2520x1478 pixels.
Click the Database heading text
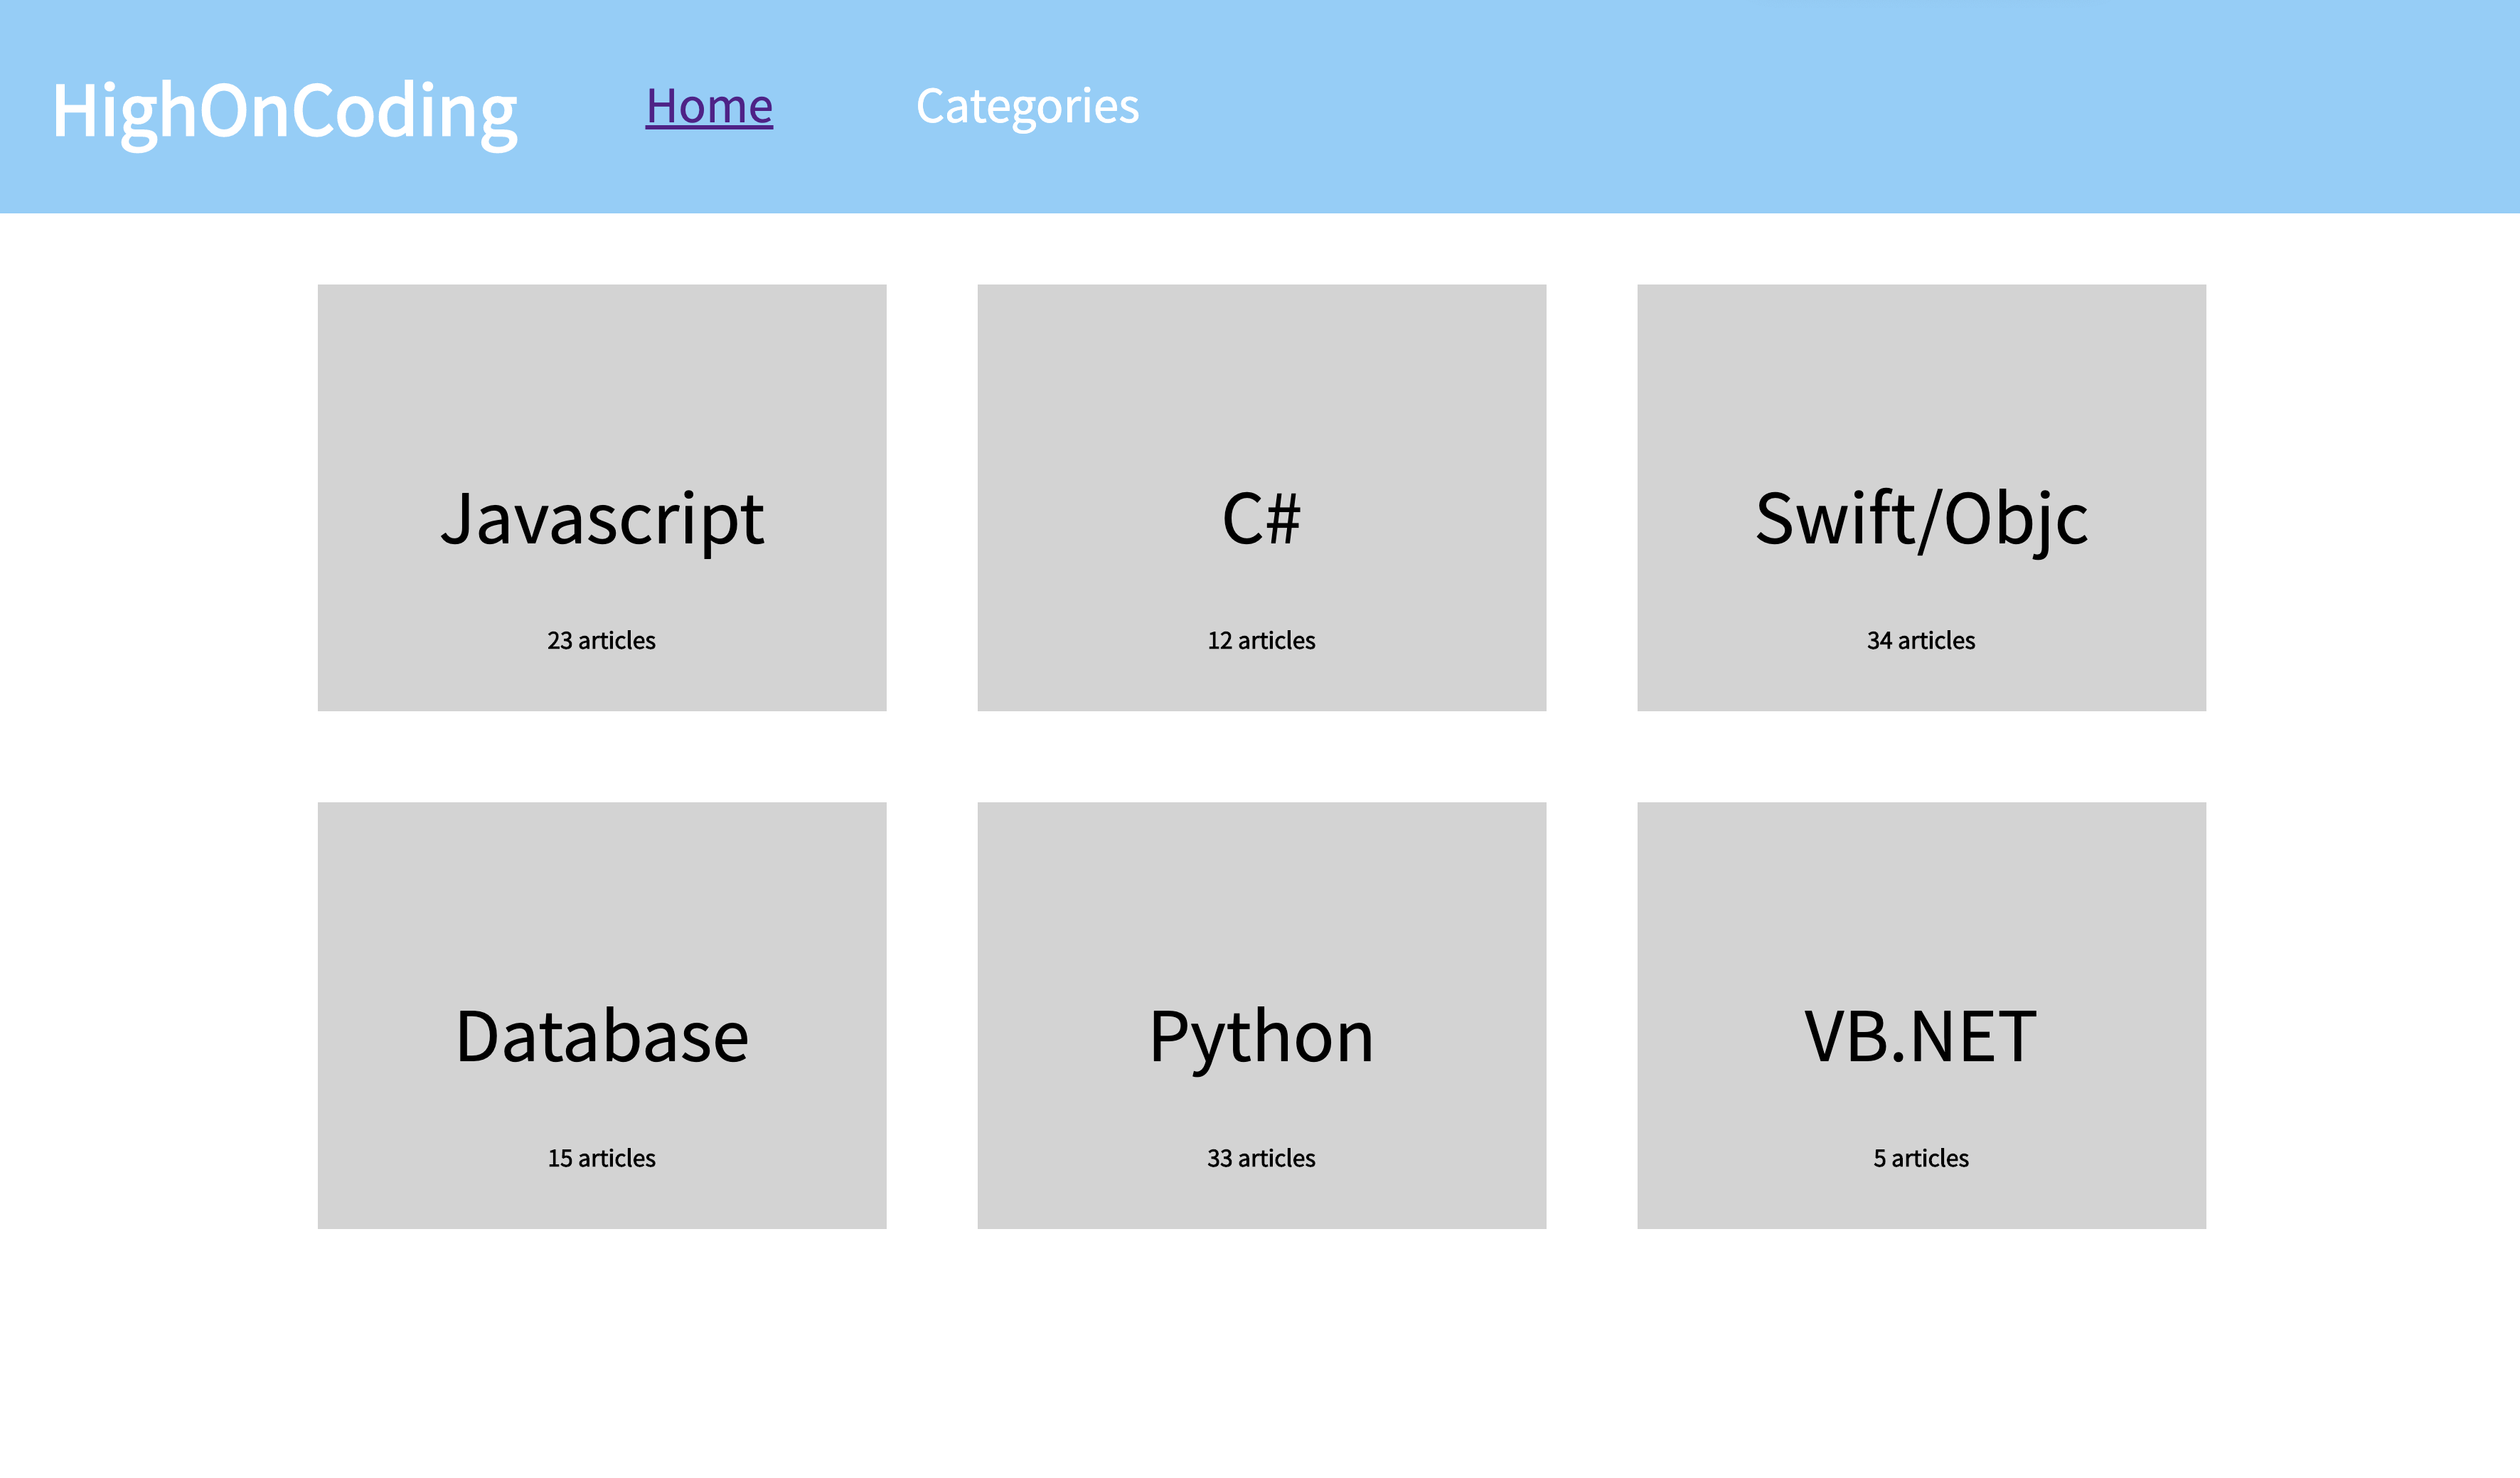(602, 1037)
